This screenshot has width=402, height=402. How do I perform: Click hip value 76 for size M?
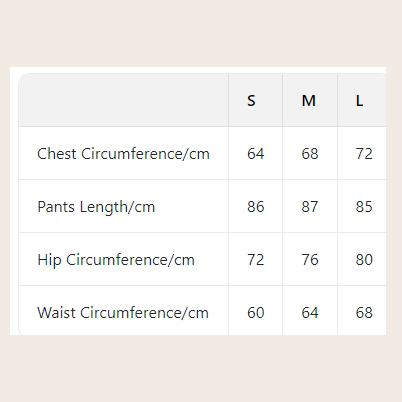[310, 260]
